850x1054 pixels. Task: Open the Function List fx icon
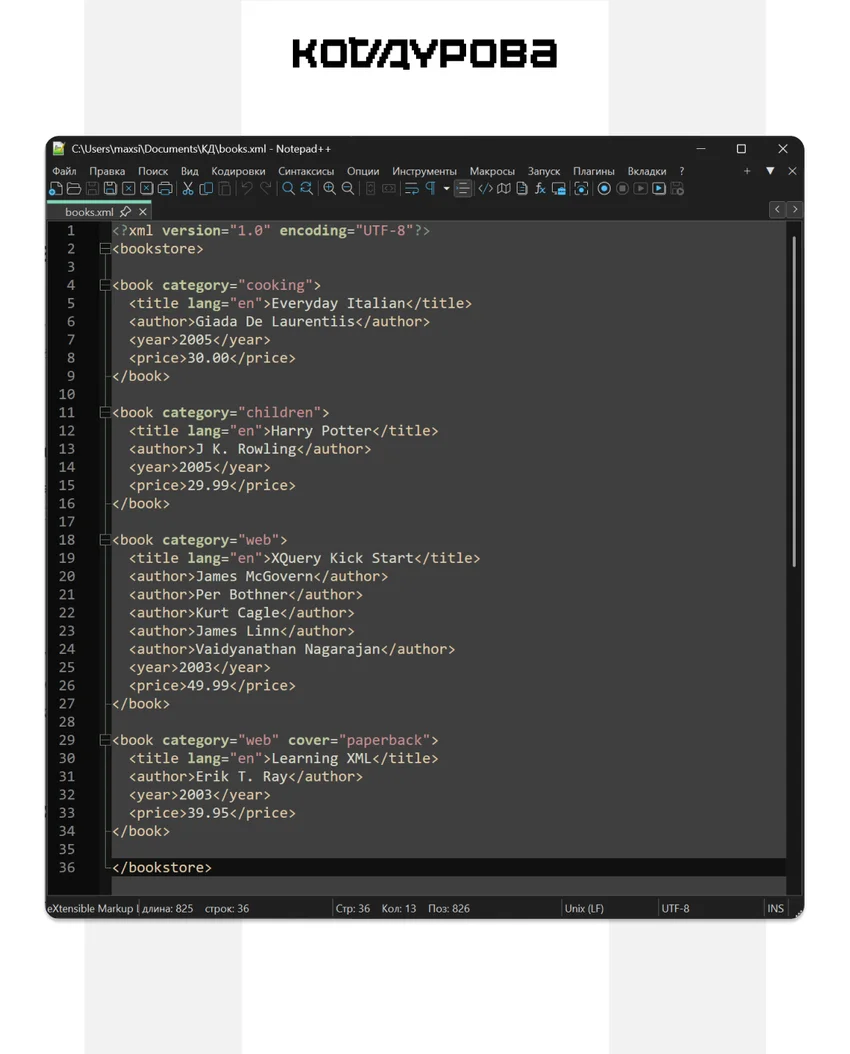pyautogui.click(x=540, y=189)
